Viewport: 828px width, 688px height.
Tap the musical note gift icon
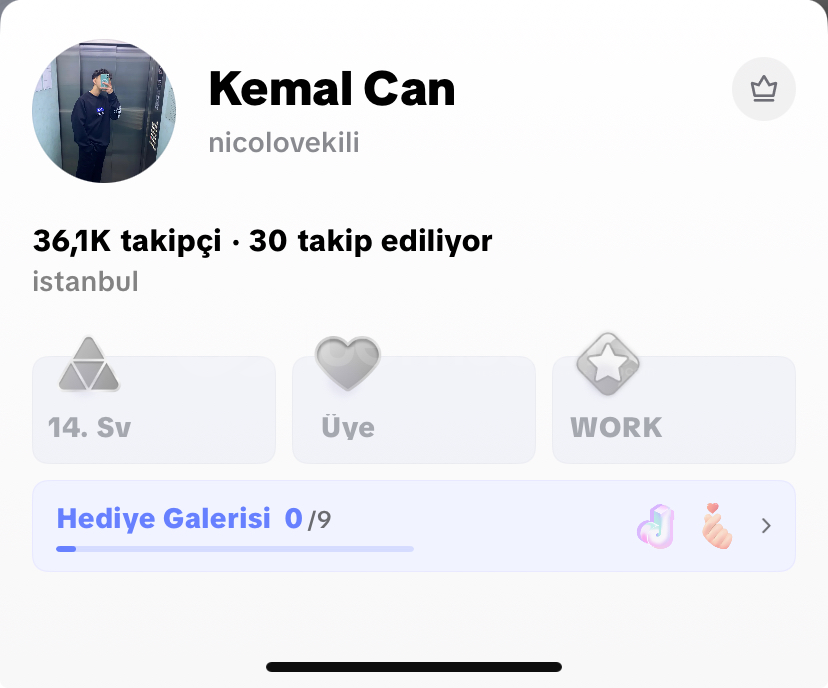[x=656, y=526]
